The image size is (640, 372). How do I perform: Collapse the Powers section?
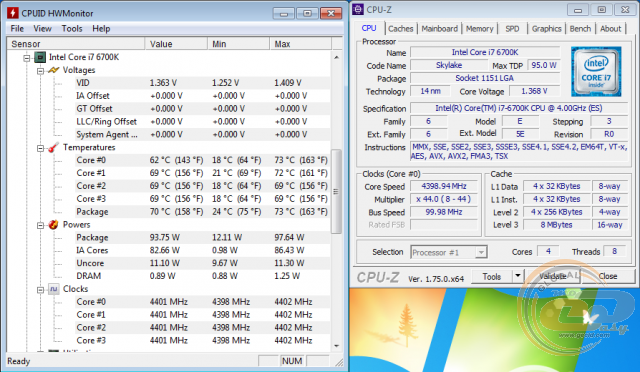coord(40,225)
